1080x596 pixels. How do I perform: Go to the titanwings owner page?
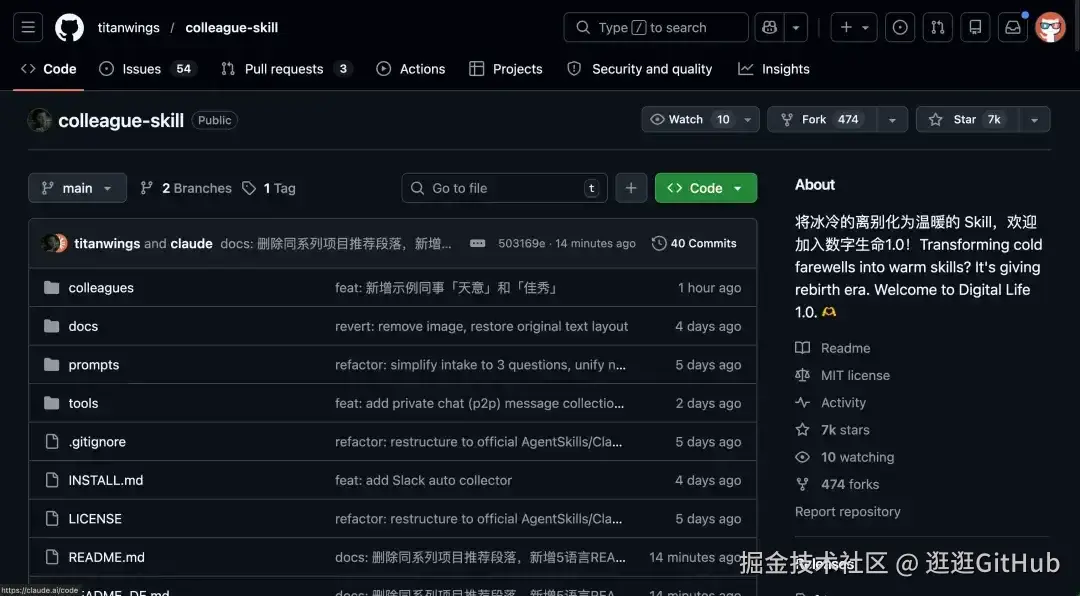tap(128, 28)
